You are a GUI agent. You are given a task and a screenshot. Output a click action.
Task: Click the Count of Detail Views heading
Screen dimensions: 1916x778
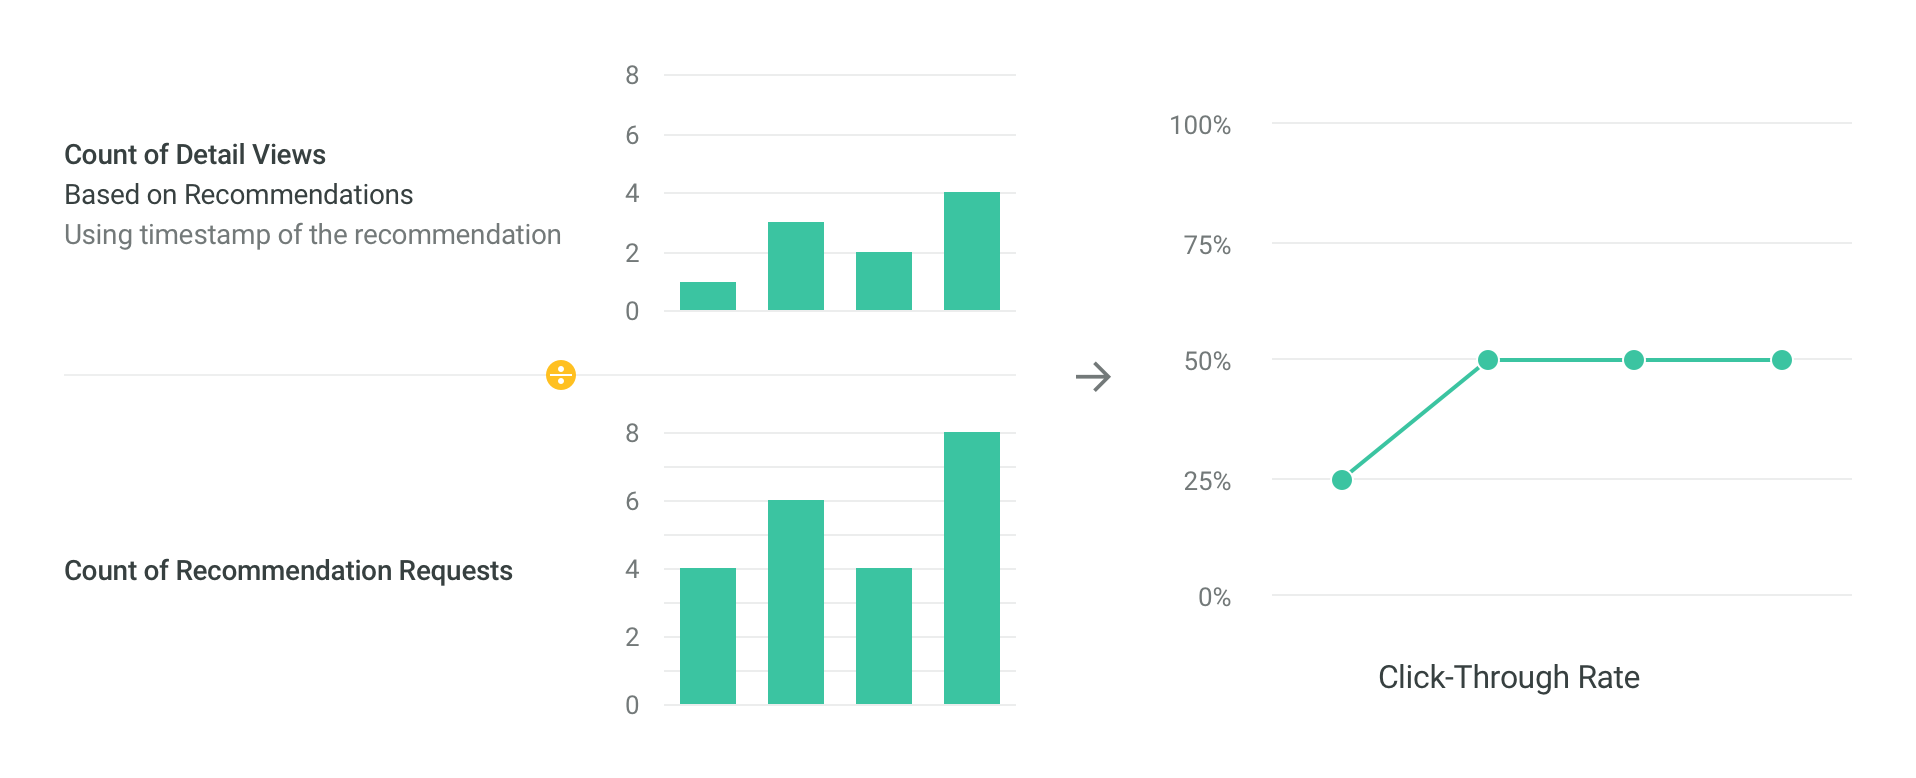[195, 154]
